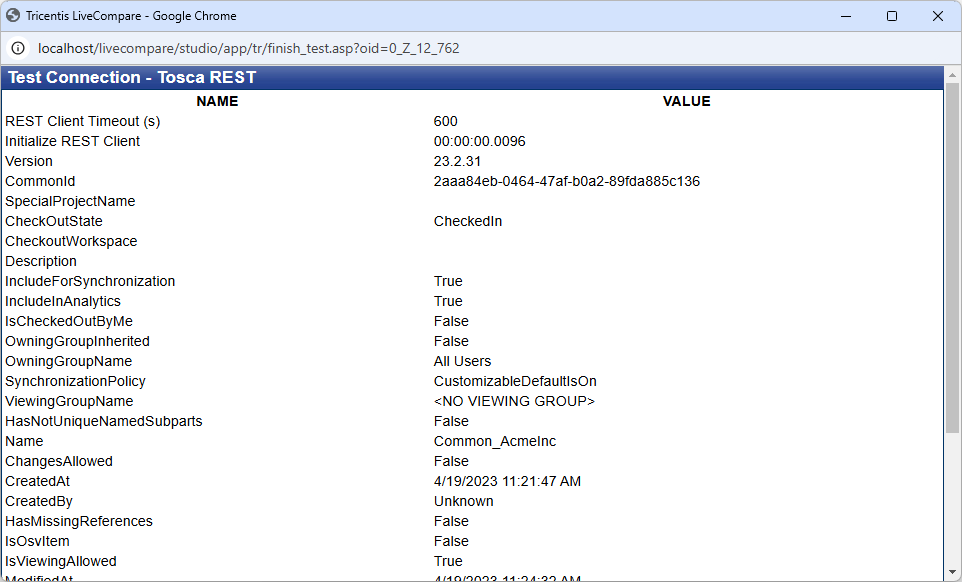Click False value for ChangesAllowed
The image size is (962, 582).
click(x=451, y=461)
